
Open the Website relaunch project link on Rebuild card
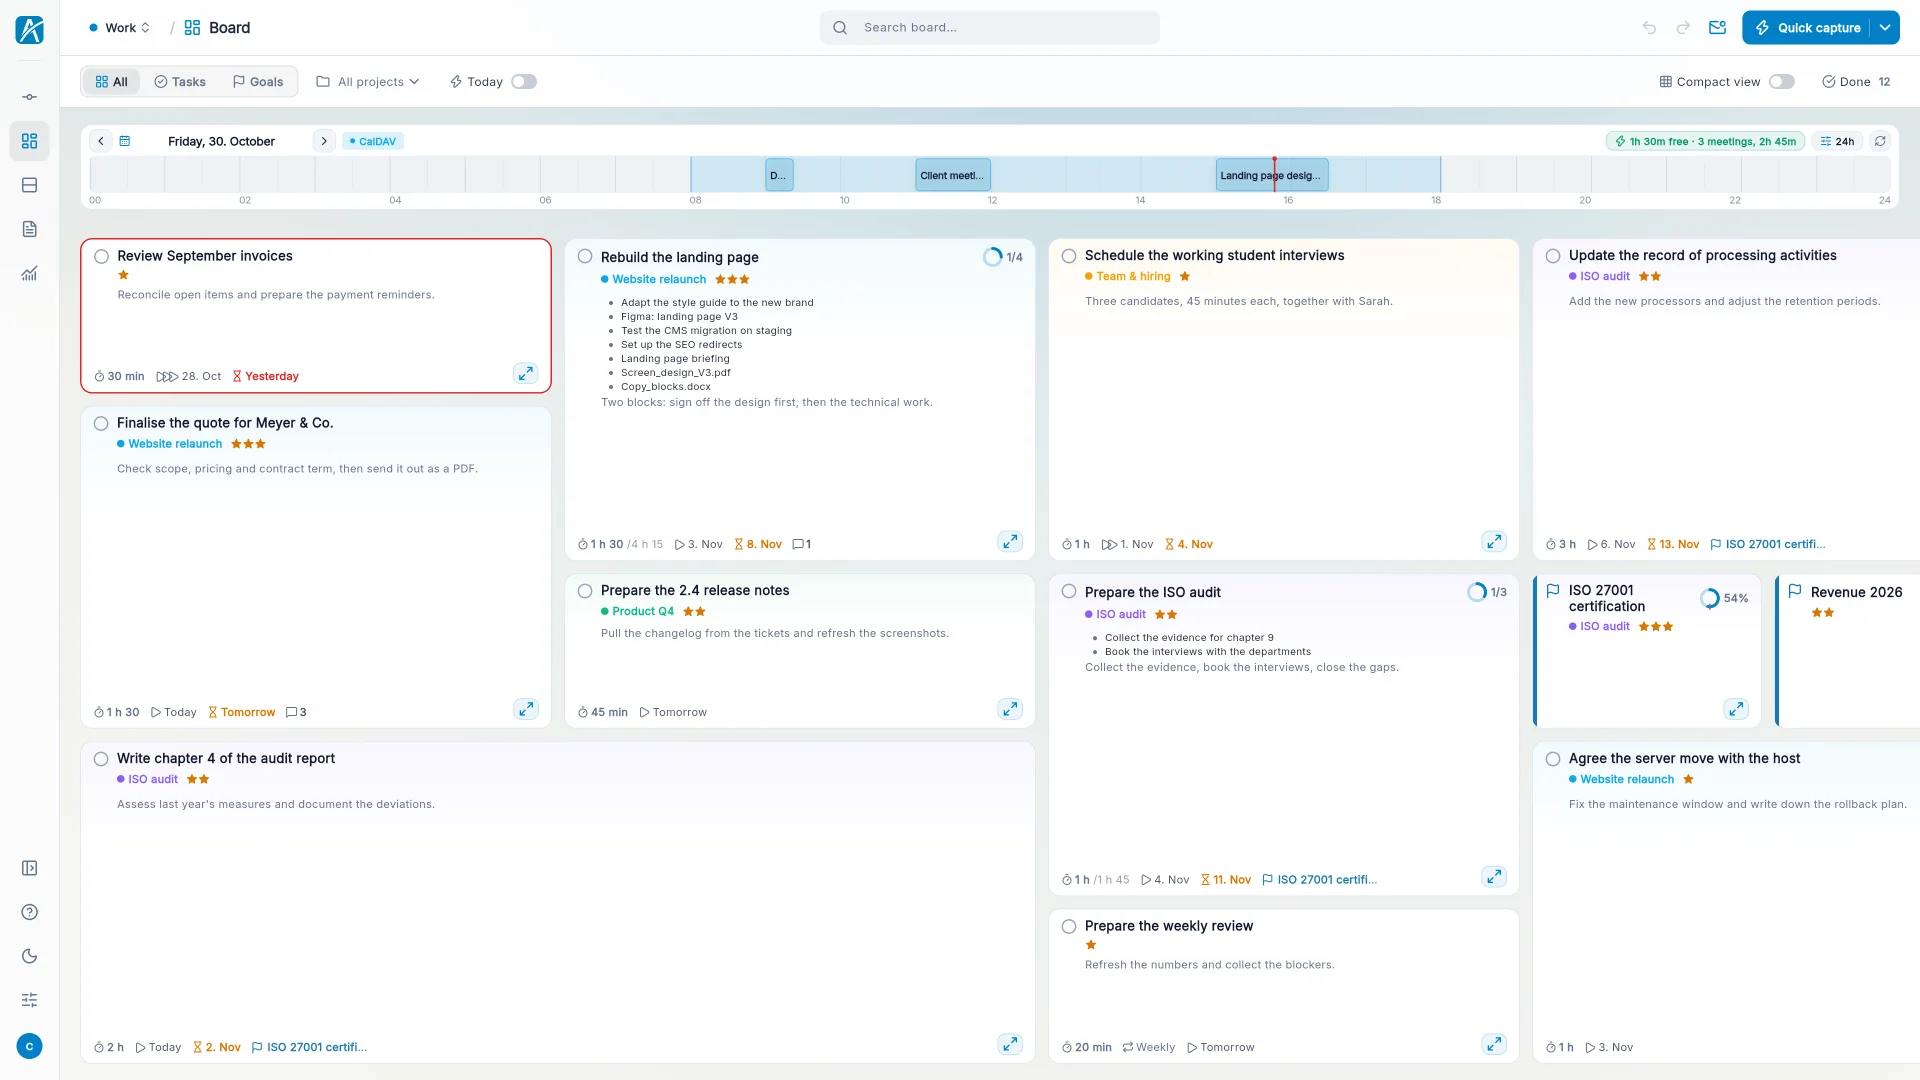pyautogui.click(x=659, y=280)
